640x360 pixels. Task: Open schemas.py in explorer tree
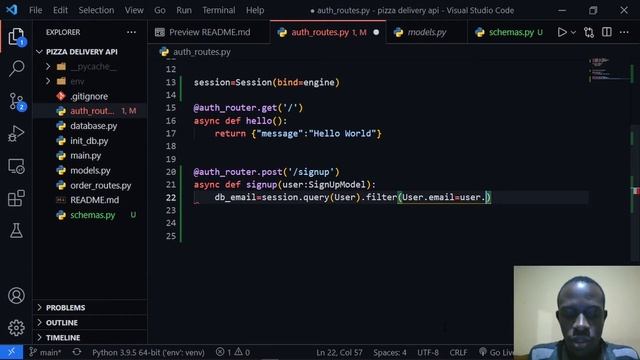90,215
